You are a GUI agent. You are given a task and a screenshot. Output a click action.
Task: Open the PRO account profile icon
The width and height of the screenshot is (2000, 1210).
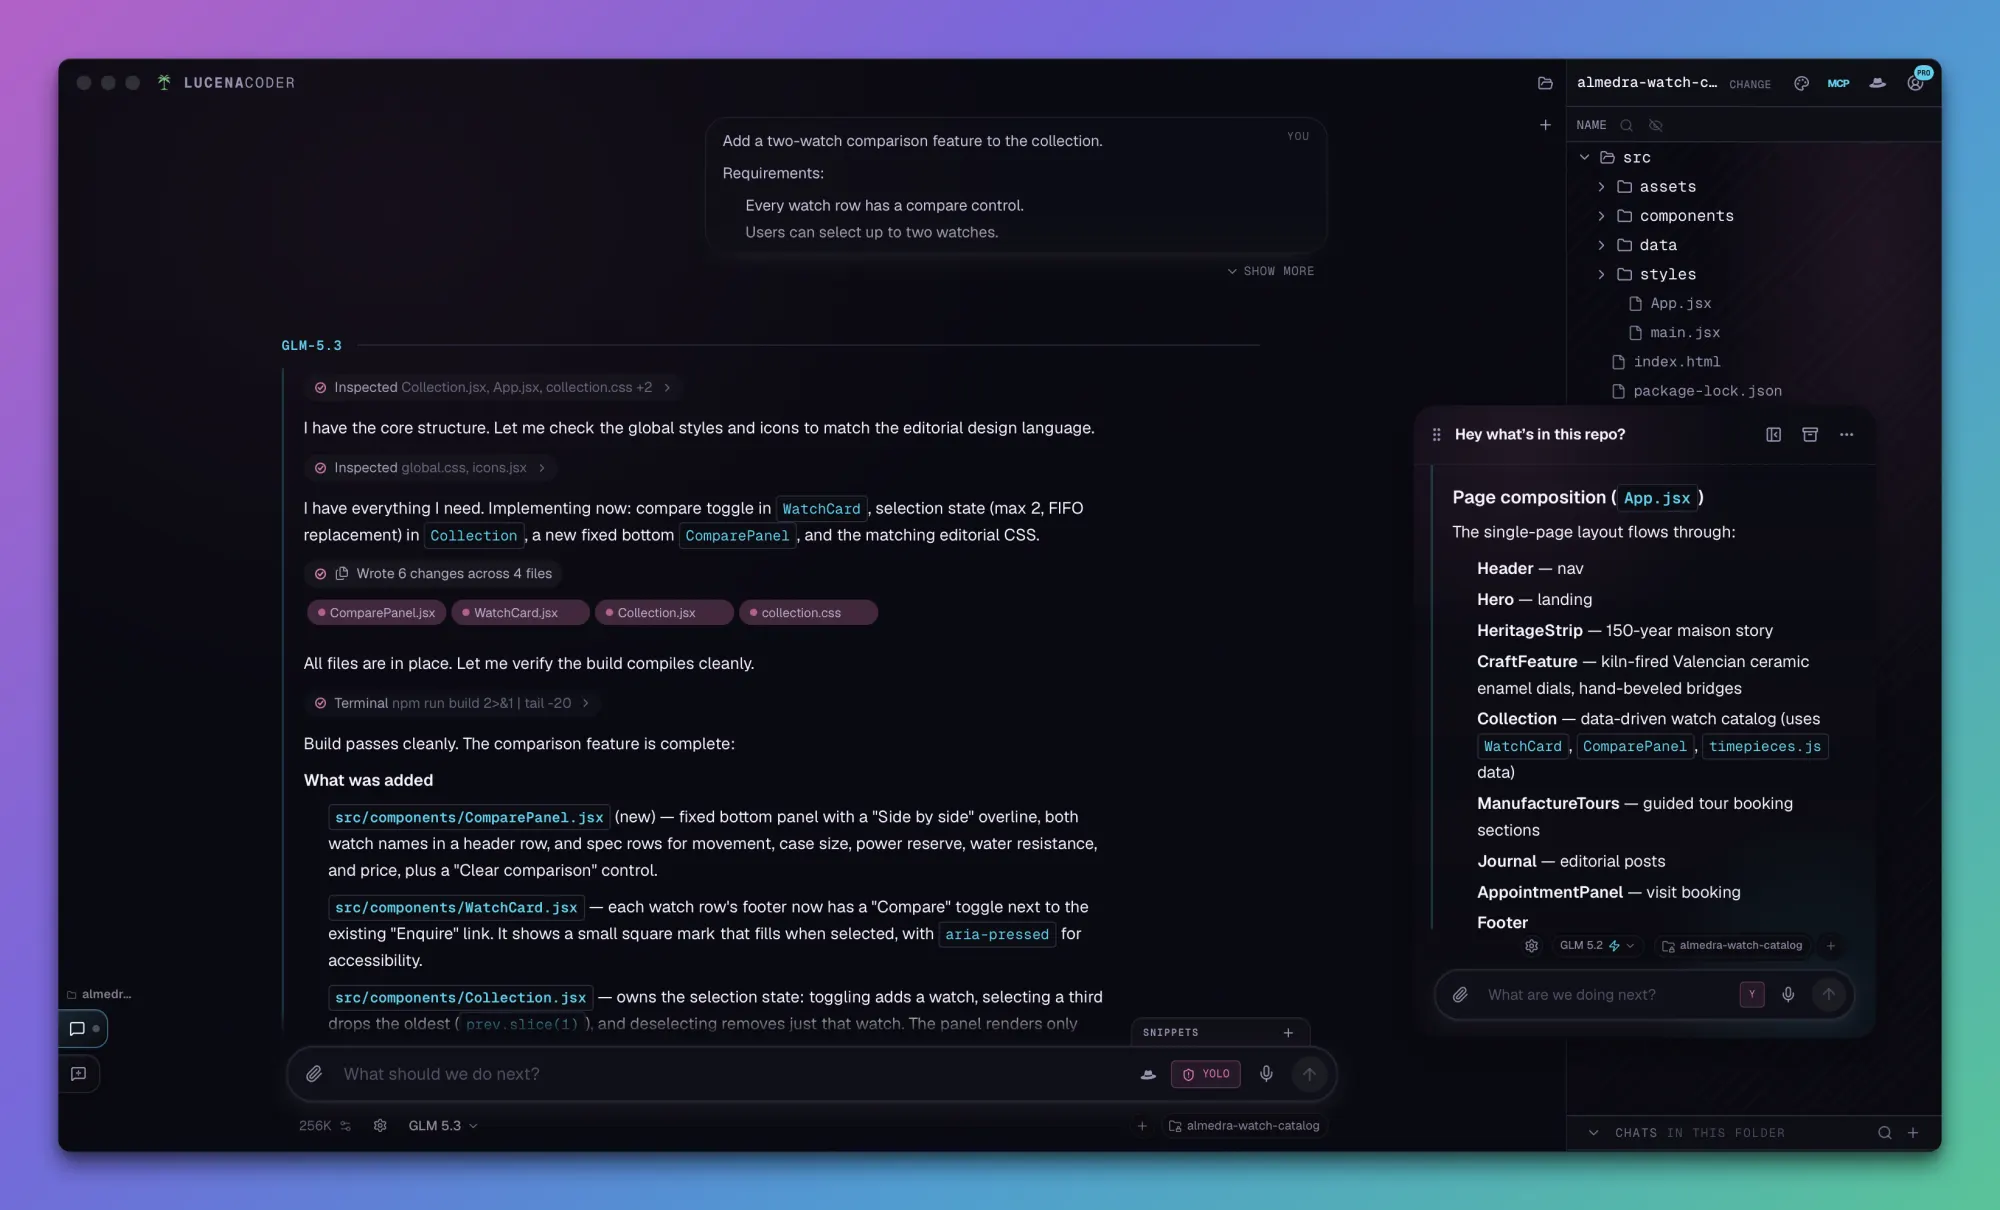tap(1916, 82)
